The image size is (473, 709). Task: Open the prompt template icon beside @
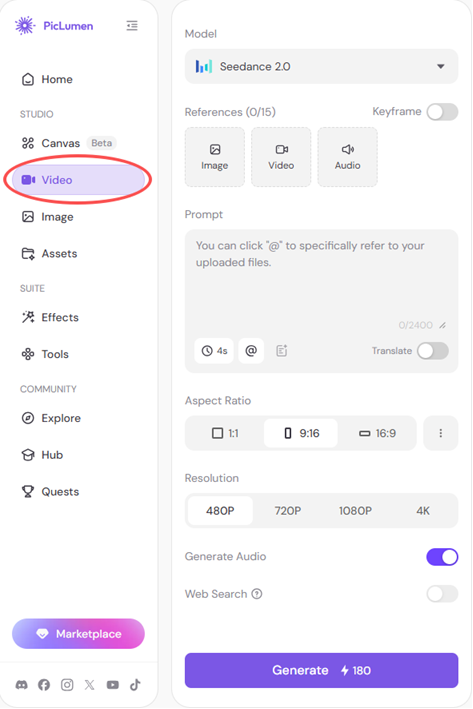point(281,350)
